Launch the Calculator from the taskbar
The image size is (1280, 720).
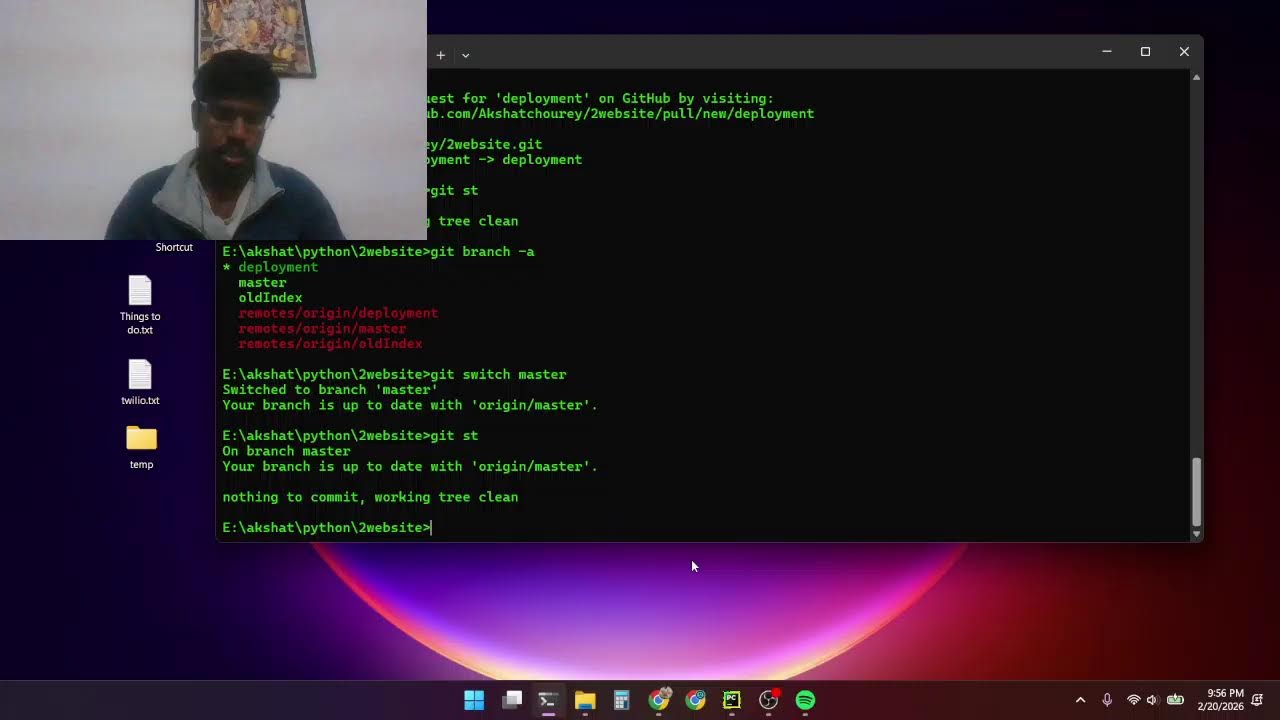click(x=621, y=700)
